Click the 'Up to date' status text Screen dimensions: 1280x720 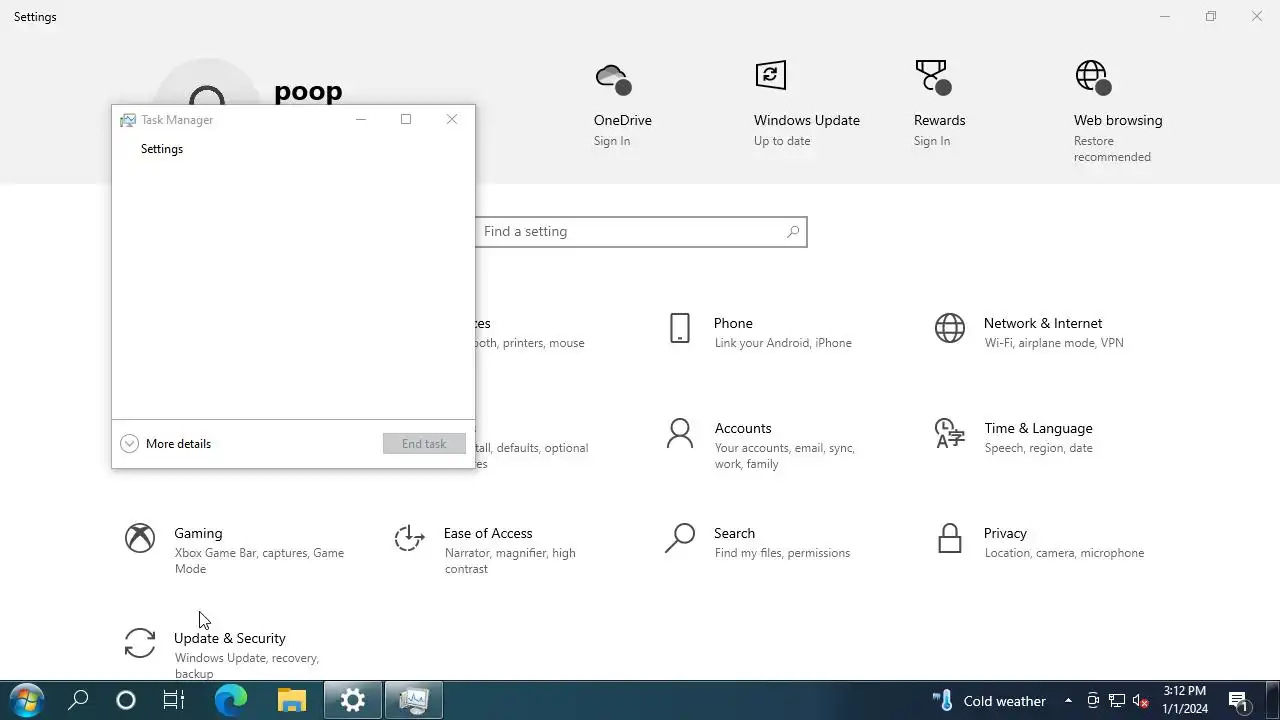(782, 141)
